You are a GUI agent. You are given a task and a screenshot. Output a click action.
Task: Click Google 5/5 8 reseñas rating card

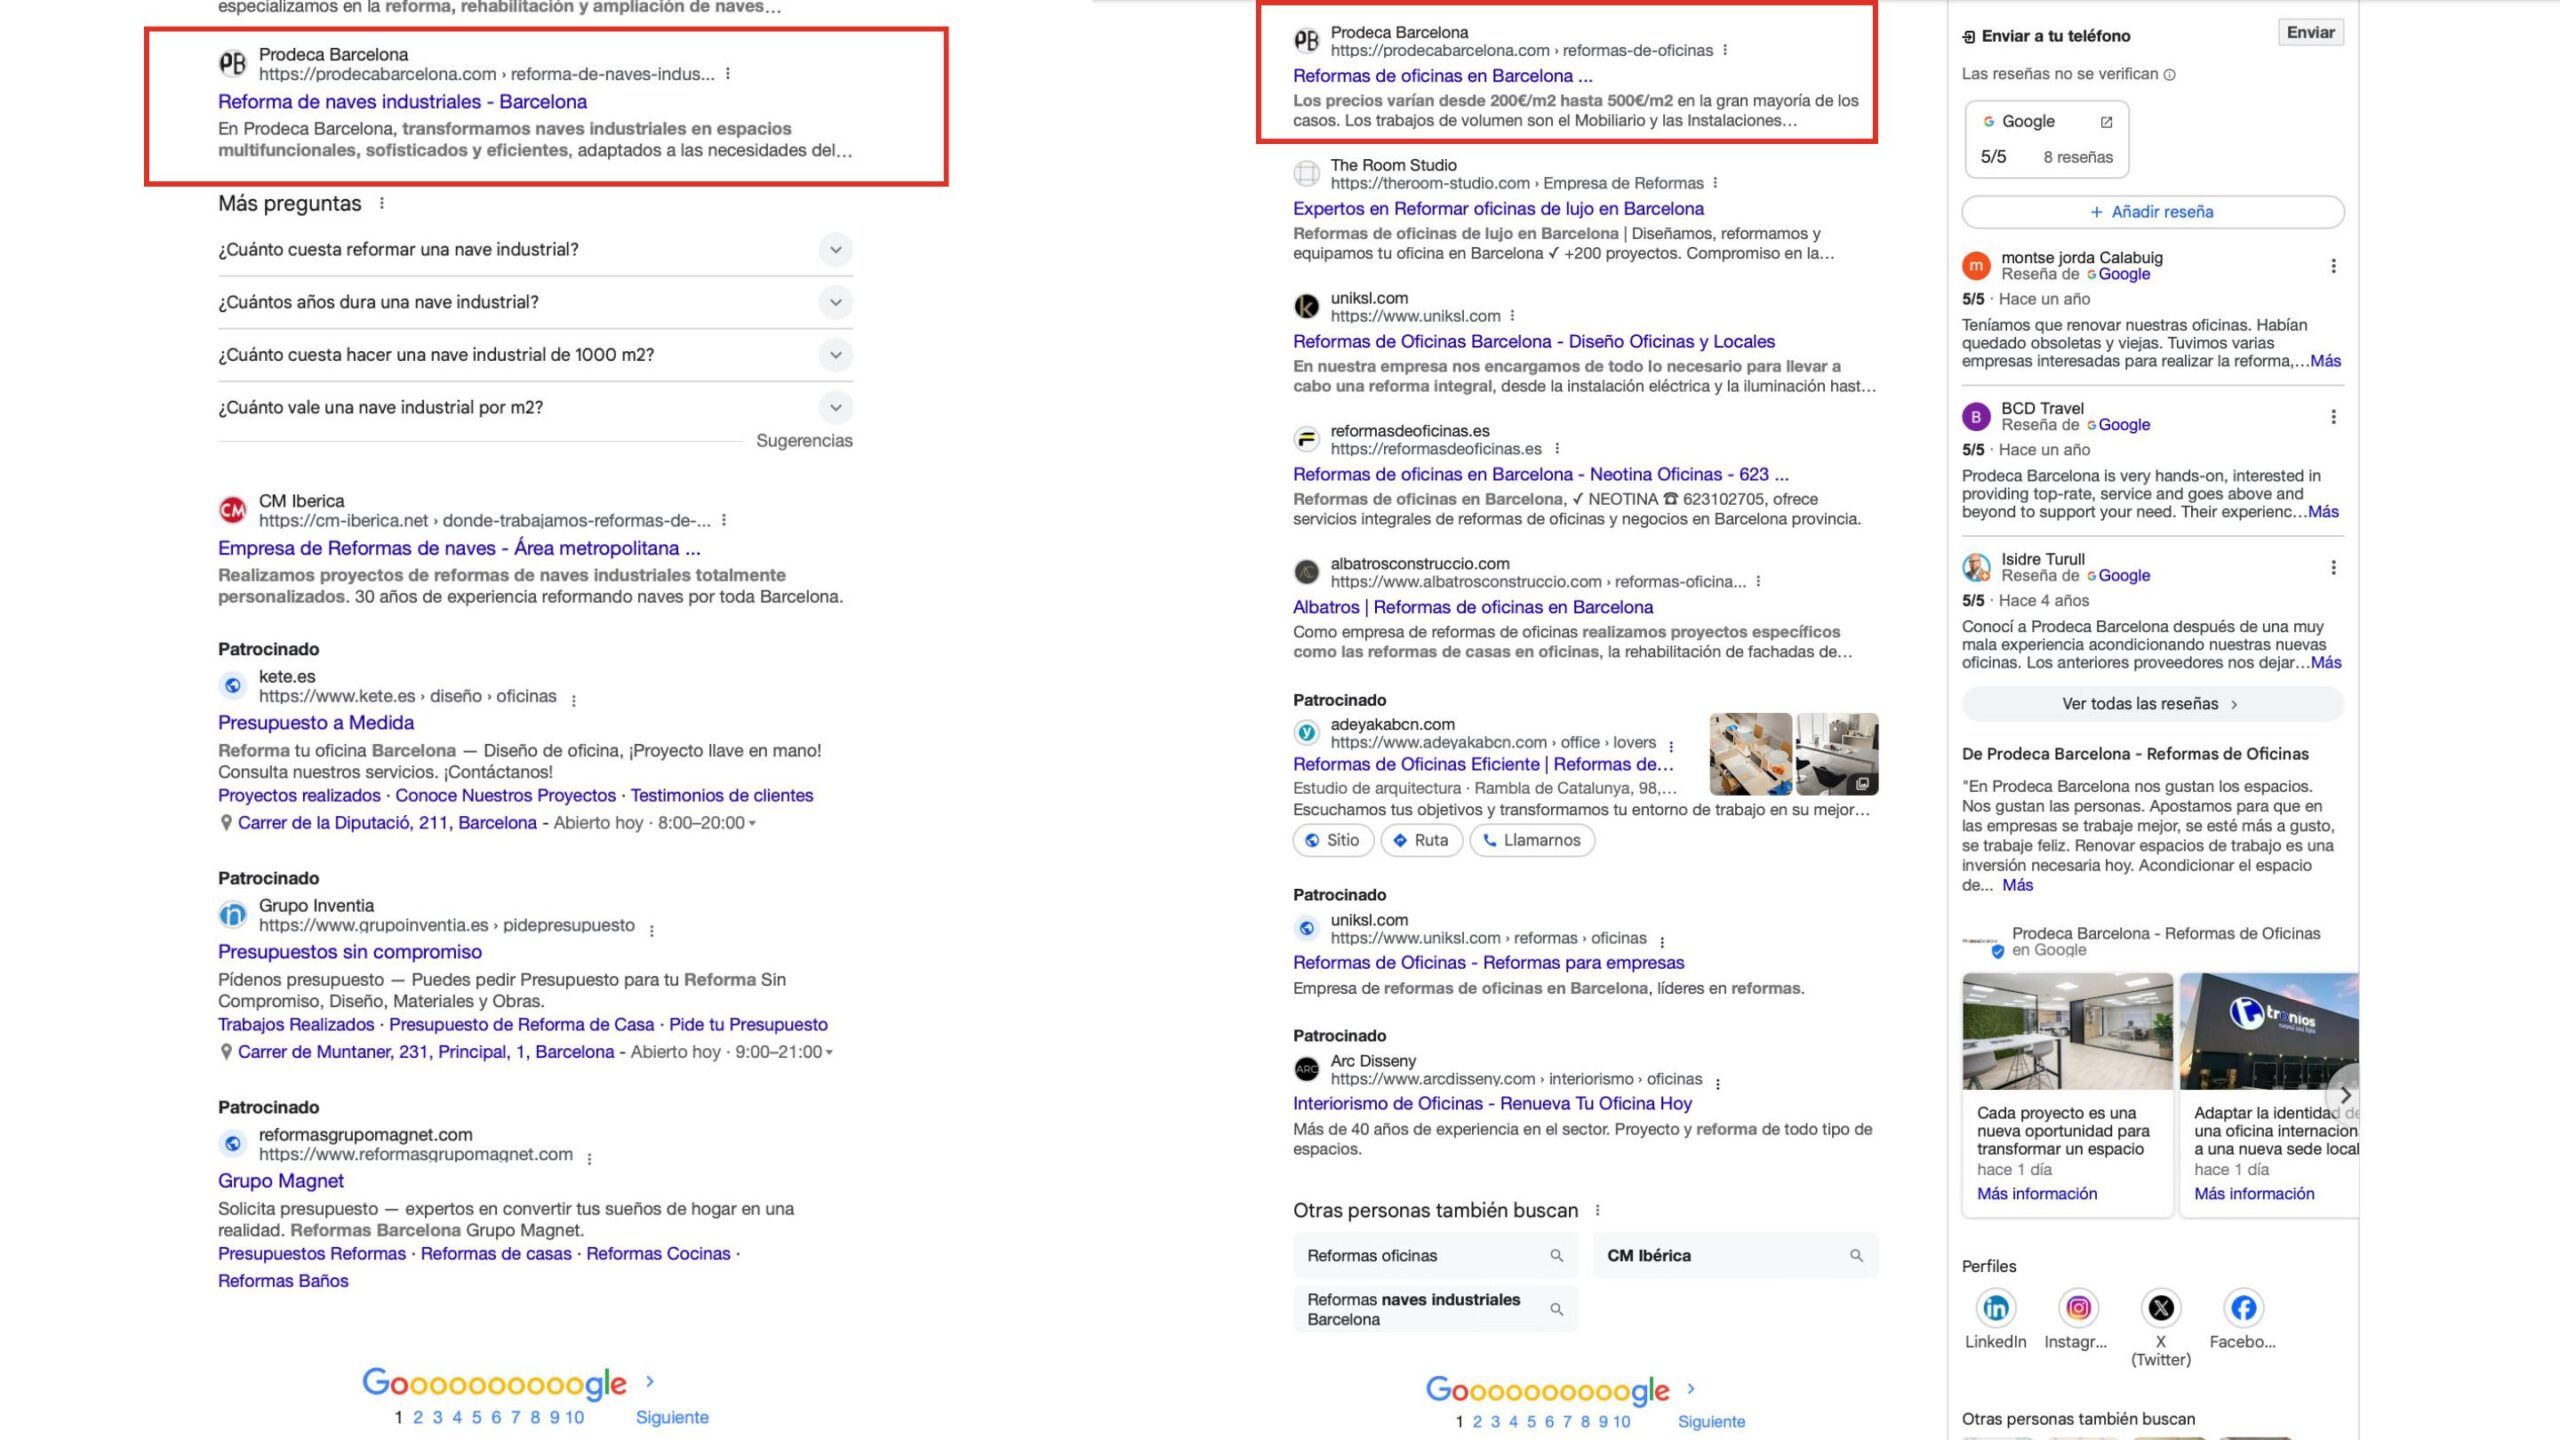[2046, 139]
